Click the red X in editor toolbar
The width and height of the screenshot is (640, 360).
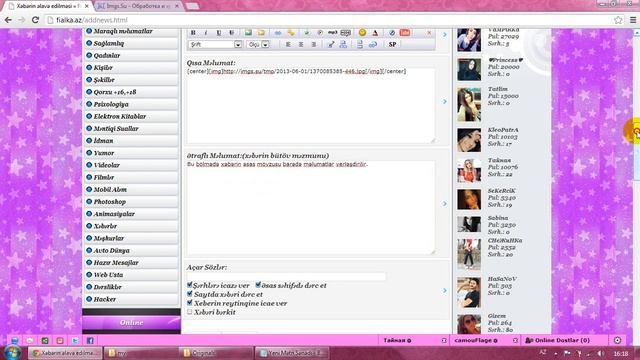tap(429, 33)
